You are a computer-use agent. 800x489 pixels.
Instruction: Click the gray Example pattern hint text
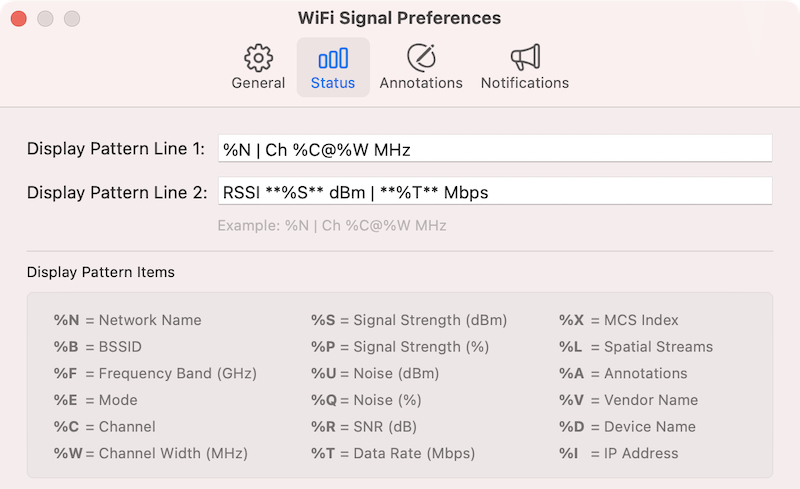[x=332, y=225]
